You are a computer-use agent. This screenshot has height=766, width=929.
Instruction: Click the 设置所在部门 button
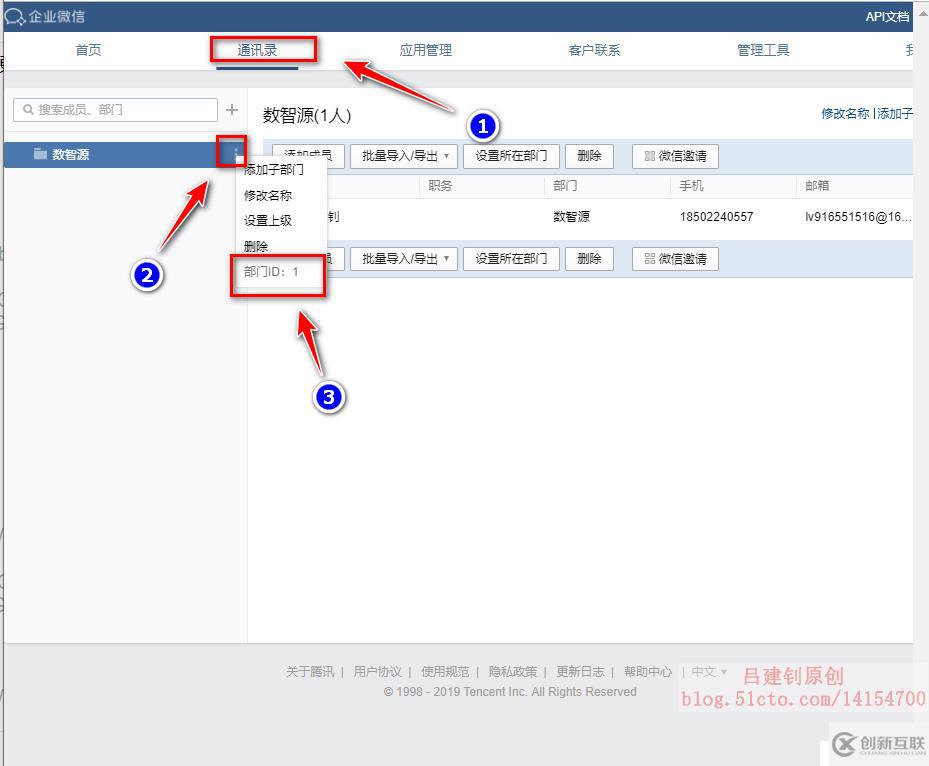[x=511, y=156]
